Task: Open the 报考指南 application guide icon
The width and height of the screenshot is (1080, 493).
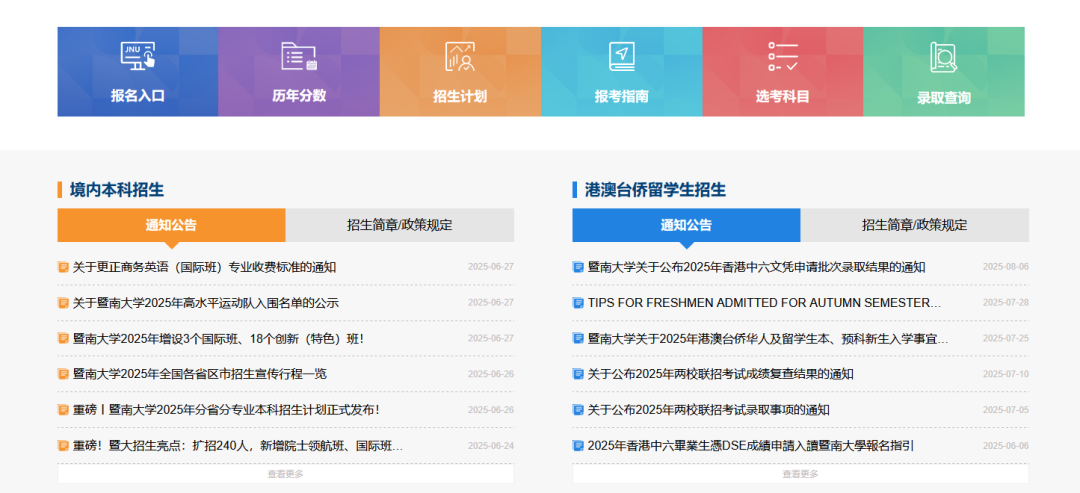Action: (621, 72)
